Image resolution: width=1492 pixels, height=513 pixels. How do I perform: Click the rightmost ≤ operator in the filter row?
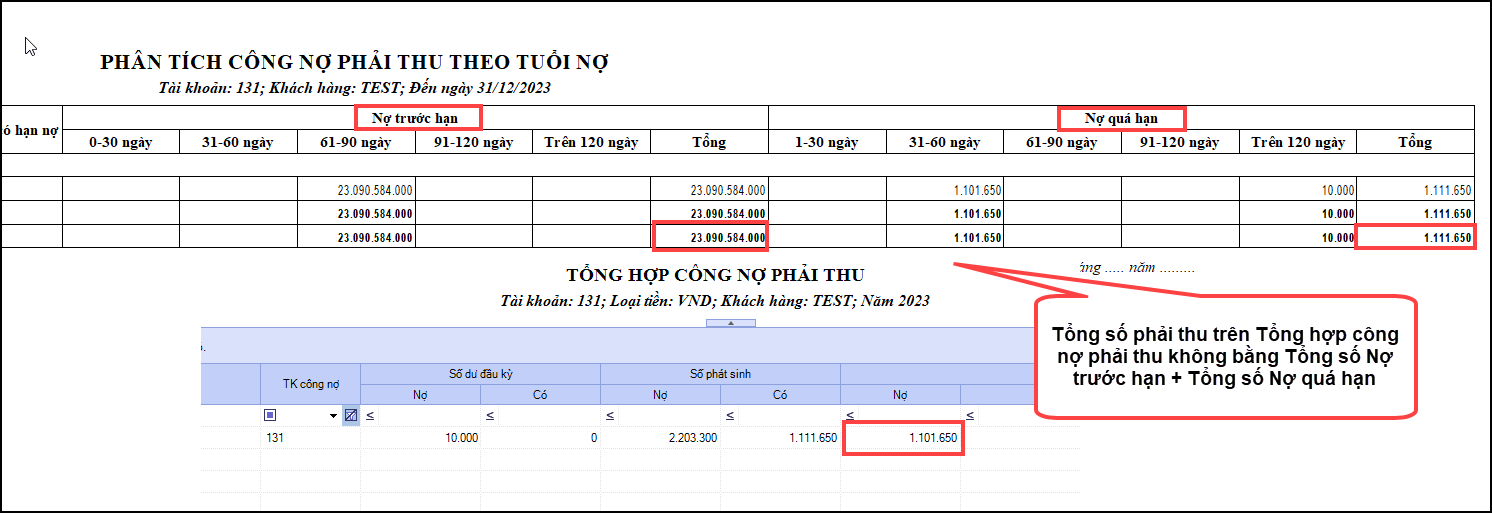tap(969, 415)
